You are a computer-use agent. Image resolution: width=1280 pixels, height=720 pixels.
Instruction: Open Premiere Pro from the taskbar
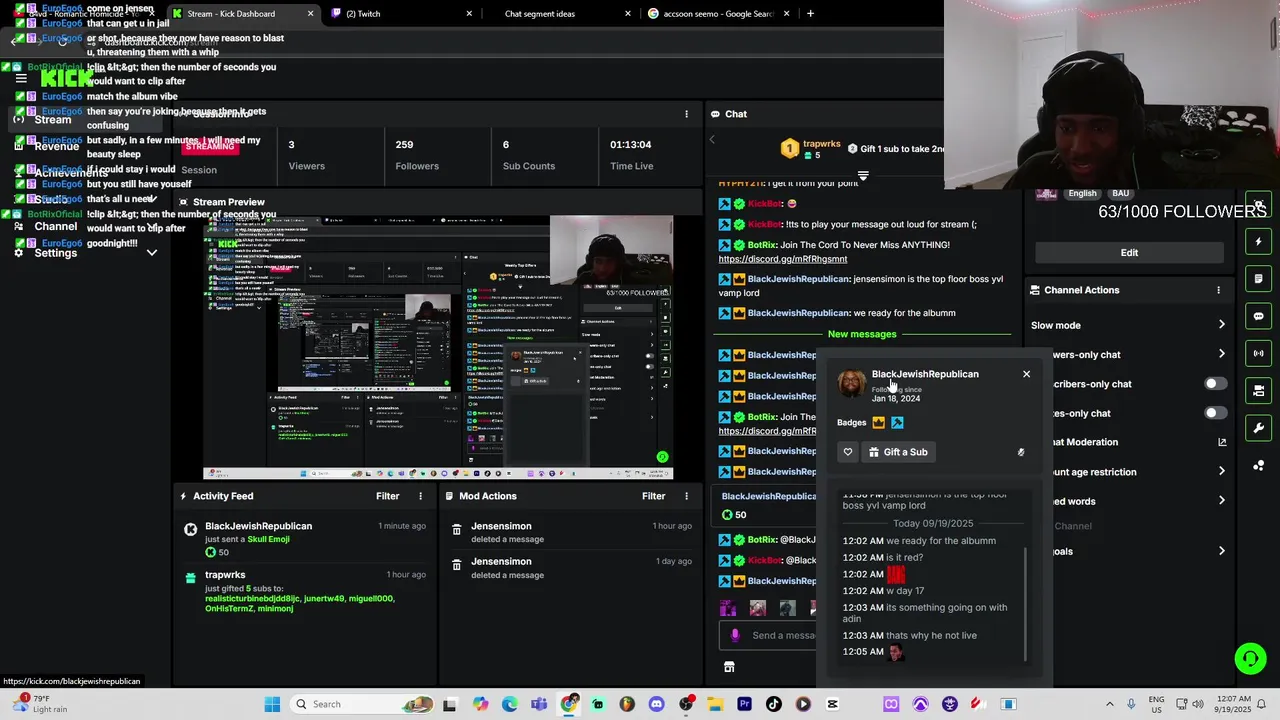744,704
